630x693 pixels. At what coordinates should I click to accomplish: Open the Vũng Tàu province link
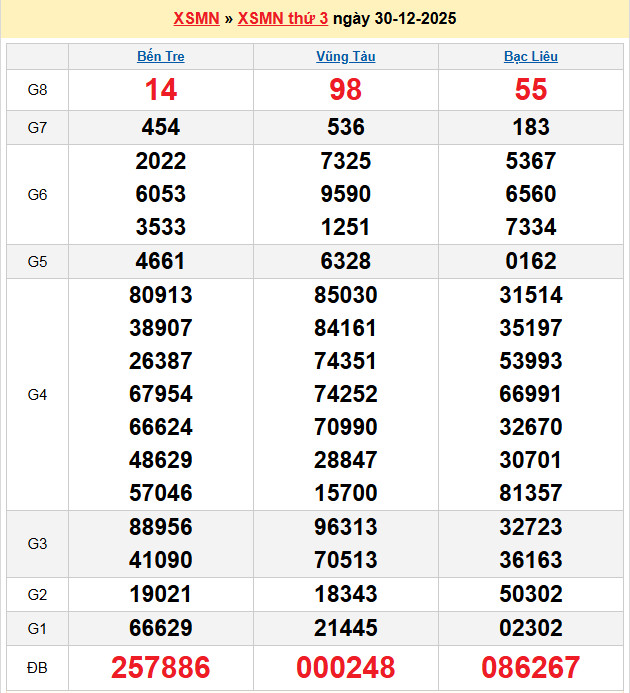coord(345,57)
